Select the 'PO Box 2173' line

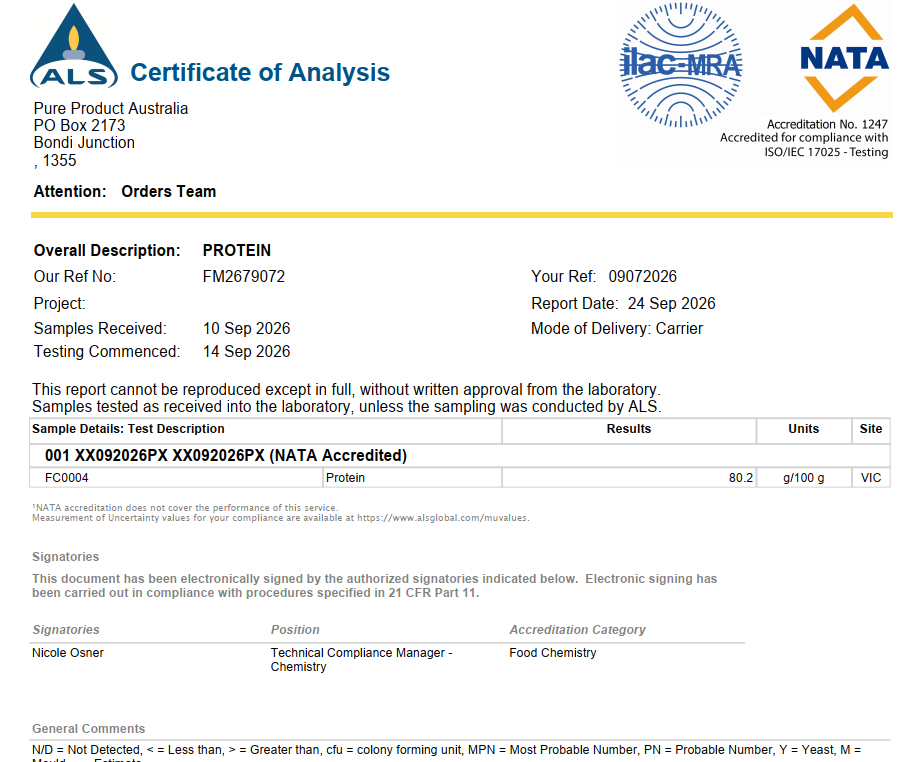79,126
